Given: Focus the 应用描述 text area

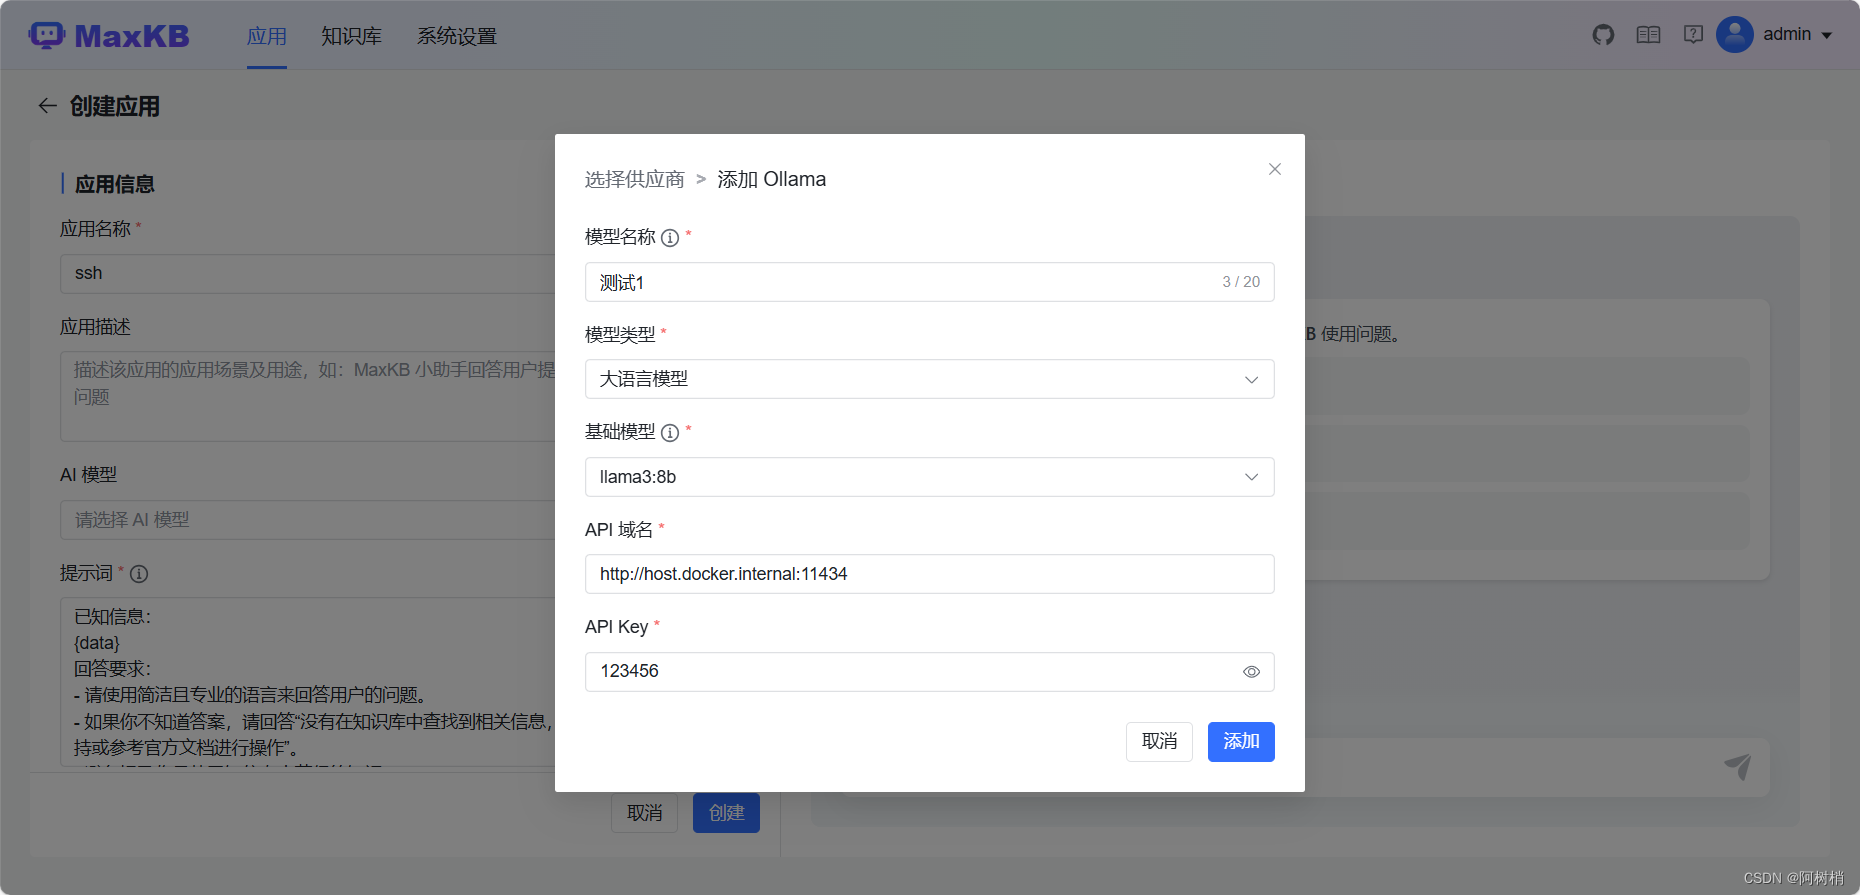Looking at the screenshot, I should pyautogui.click(x=308, y=396).
